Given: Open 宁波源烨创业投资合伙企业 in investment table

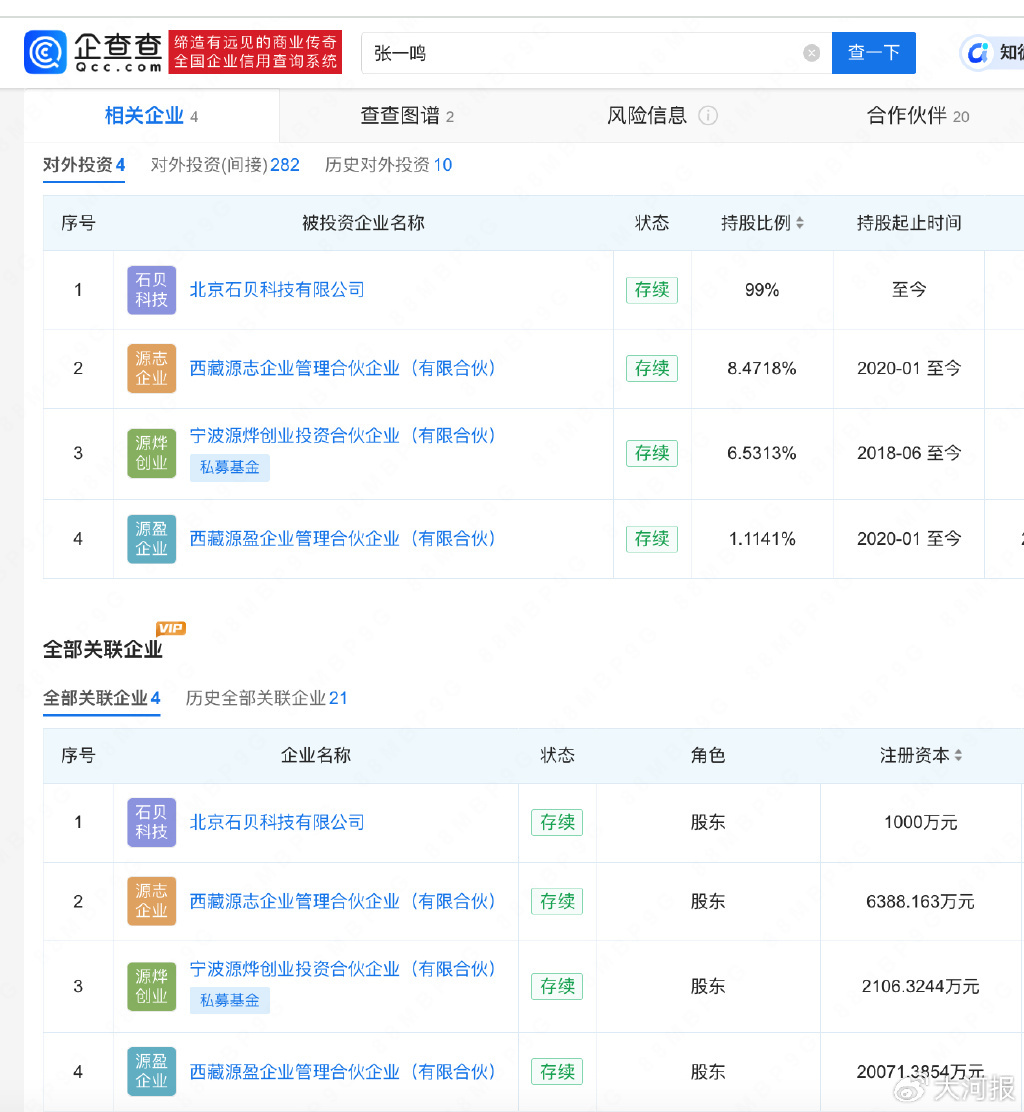Looking at the screenshot, I should point(342,435).
